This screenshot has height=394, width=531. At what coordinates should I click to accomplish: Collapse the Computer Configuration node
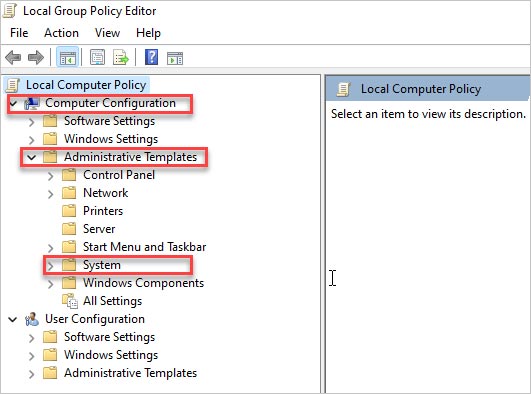[x=13, y=103]
